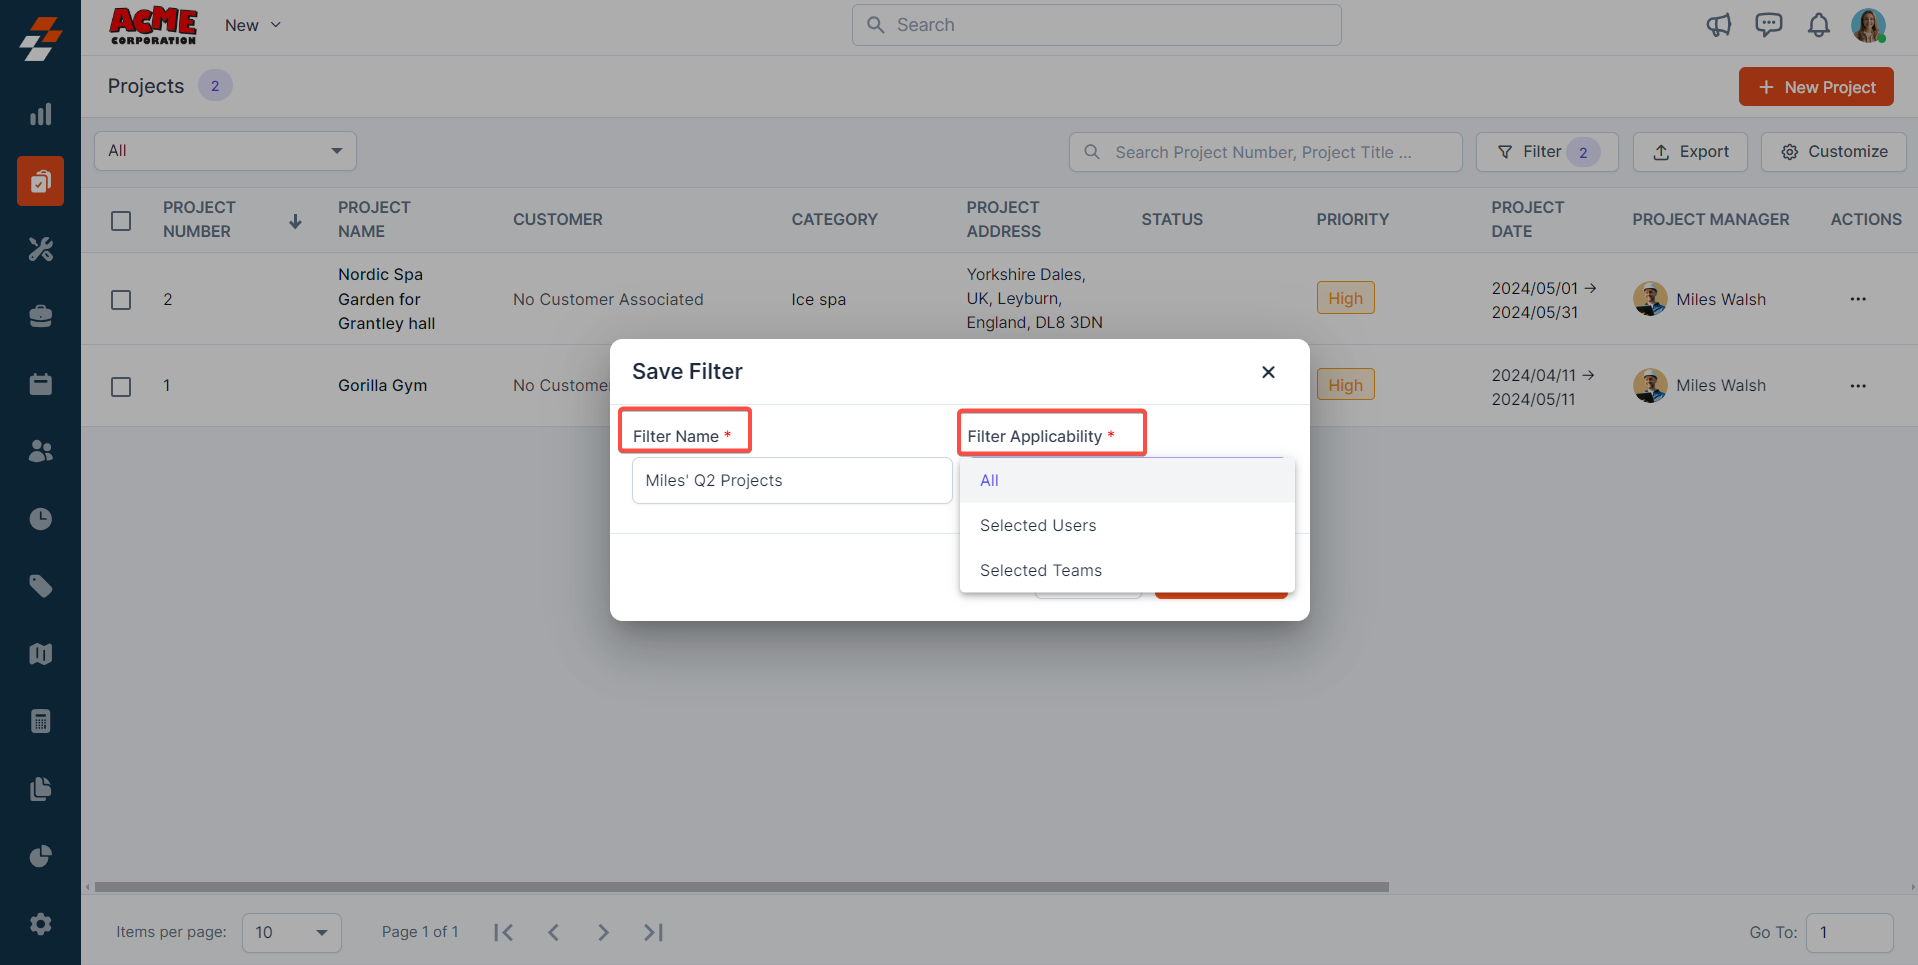Open actions menu for Gorilla Gym project
Image resolution: width=1918 pixels, height=965 pixels.
click(x=1858, y=386)
